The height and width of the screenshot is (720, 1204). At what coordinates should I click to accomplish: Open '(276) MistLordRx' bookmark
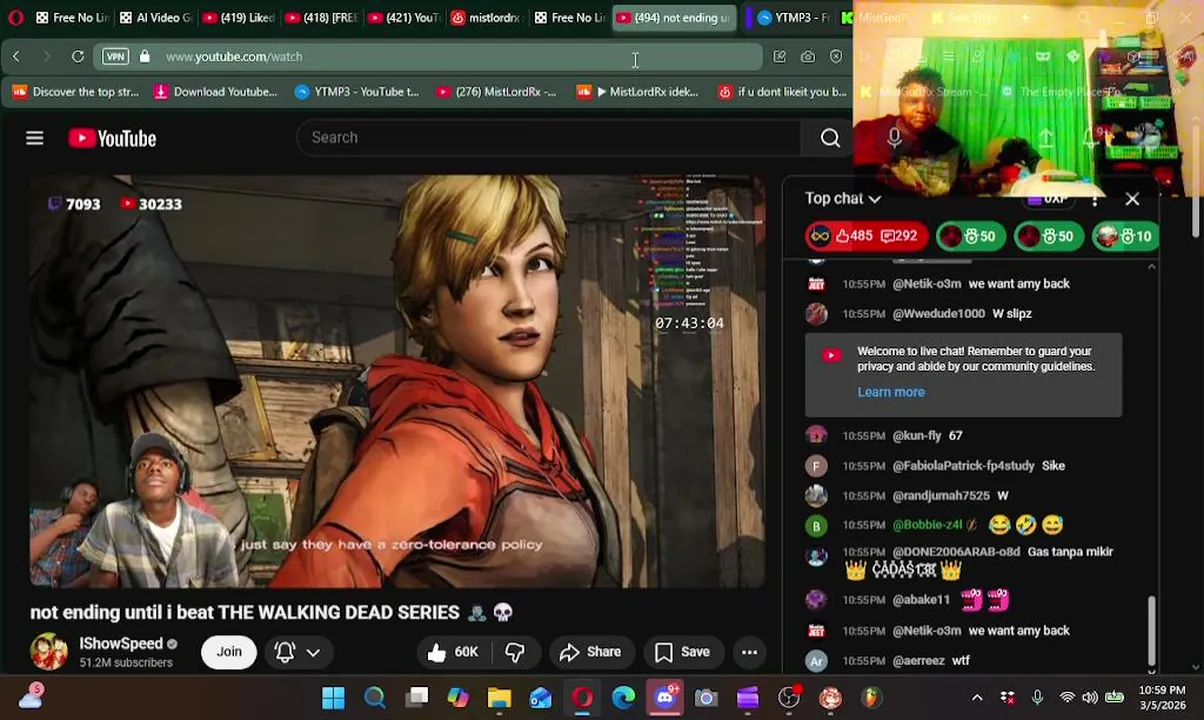pos(497,92)
